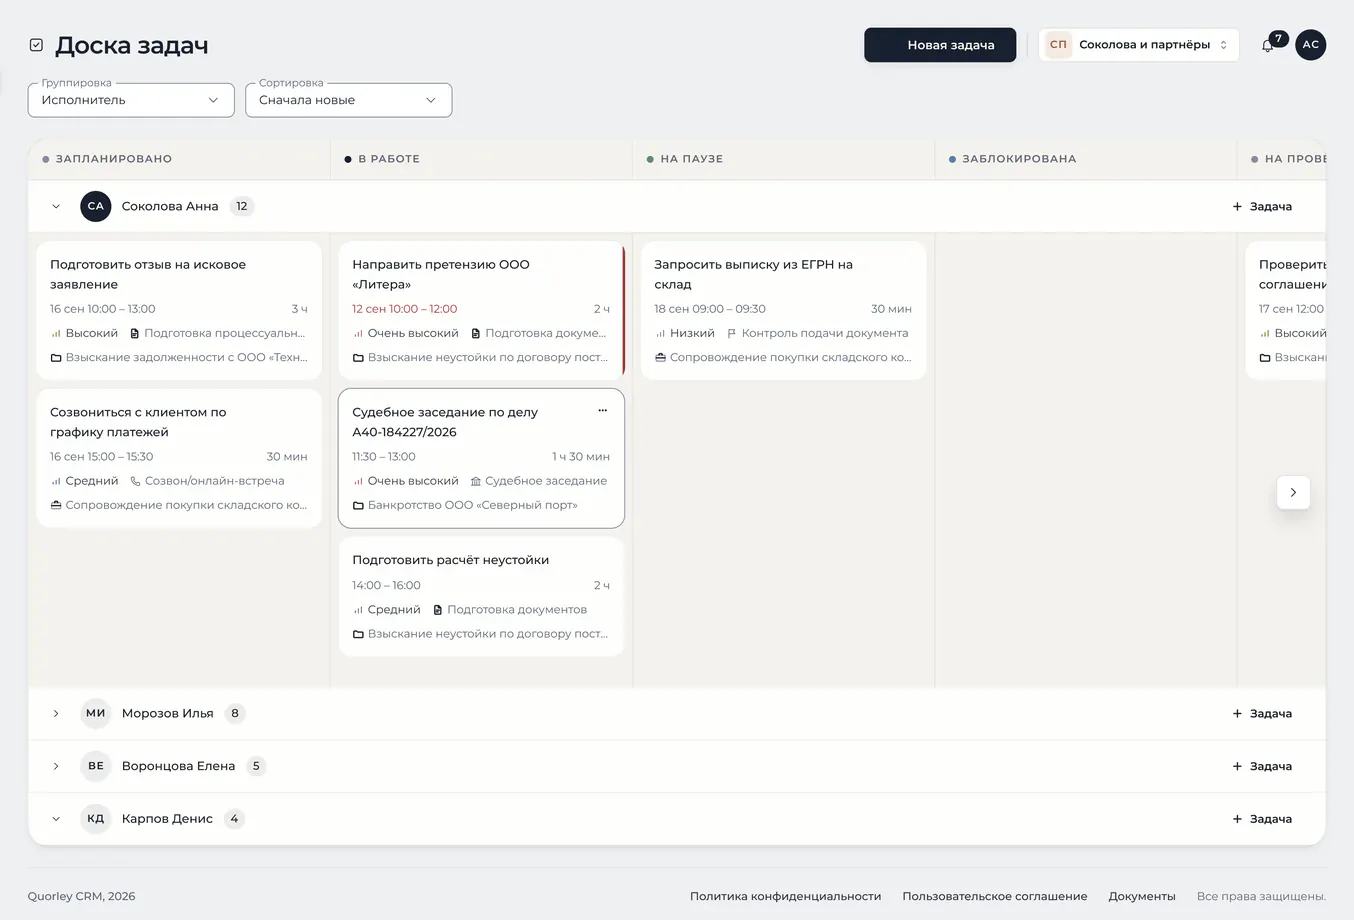Open the three-dot menu on the Судебное заседание card

pos(602,411)
